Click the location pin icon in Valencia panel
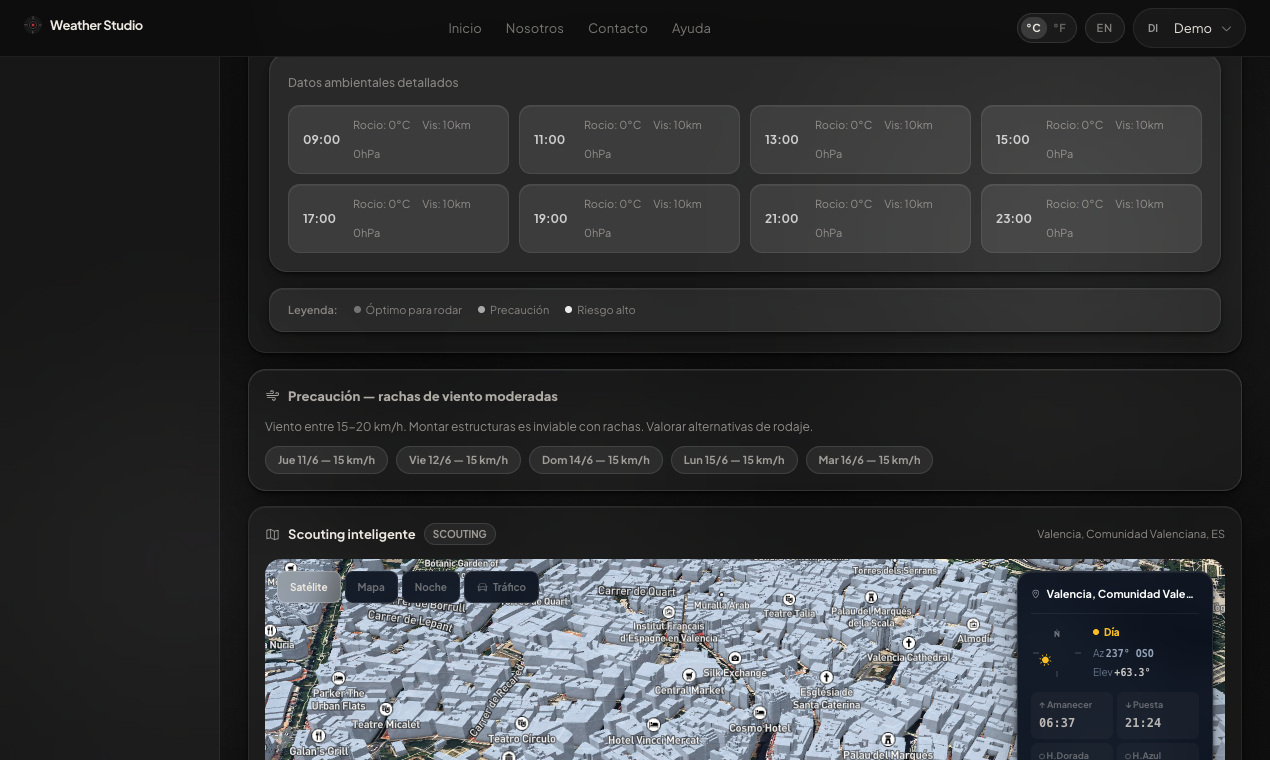 tap(1035, 594)
